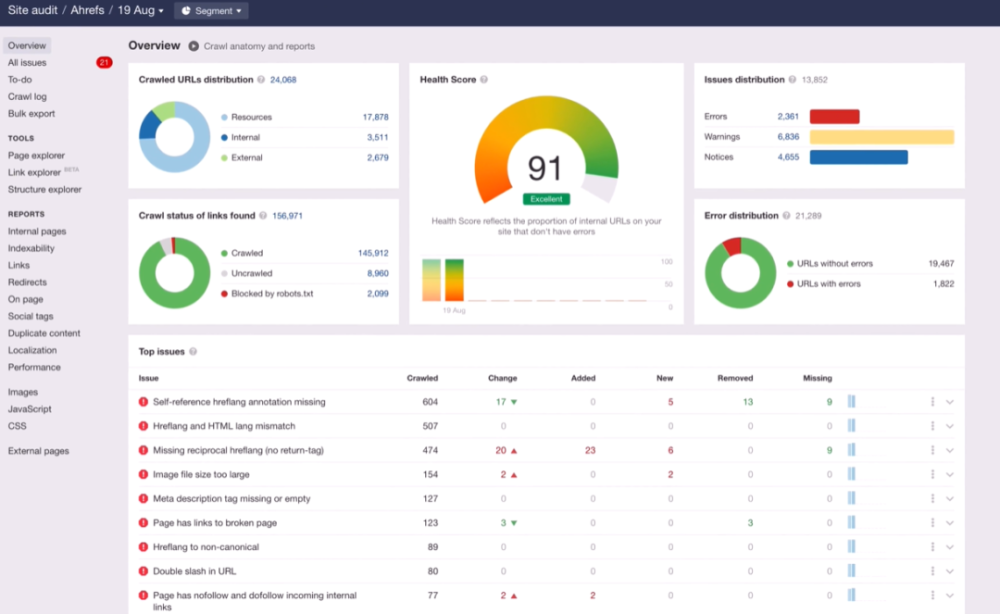Click the play icon beside Crawl anatomy and reports
Viewport: 1000px width, 614px height.
coord(193,46)
